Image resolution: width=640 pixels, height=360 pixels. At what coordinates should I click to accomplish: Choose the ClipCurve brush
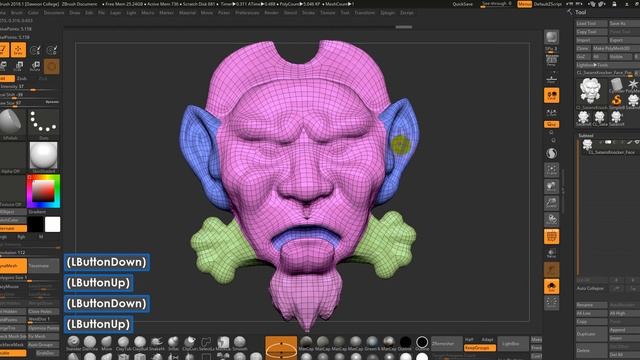190,342
